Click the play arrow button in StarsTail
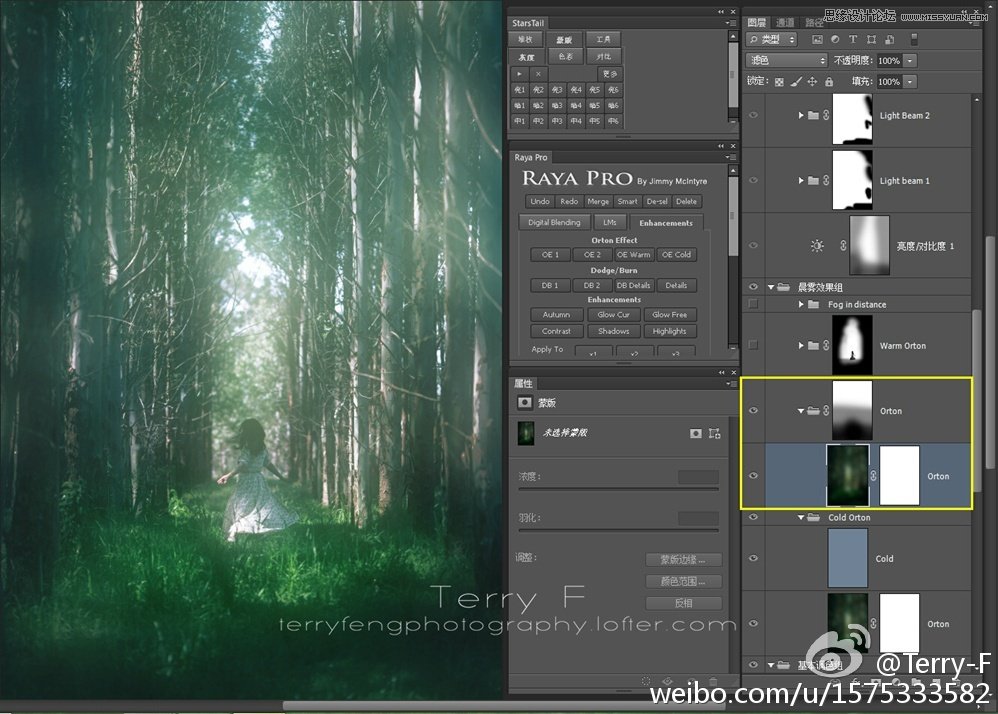Viewport: 998px width, 714px height. click(519, 74)
